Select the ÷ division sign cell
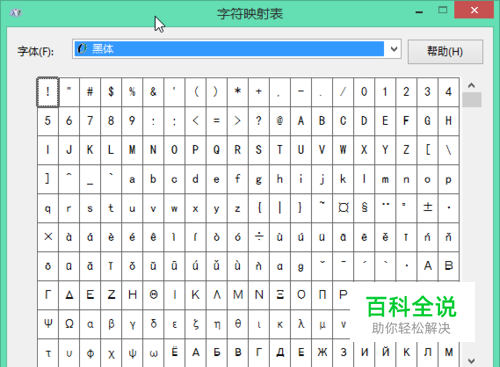This screenshot has width=500, height=367. click(x=259, y=237)
